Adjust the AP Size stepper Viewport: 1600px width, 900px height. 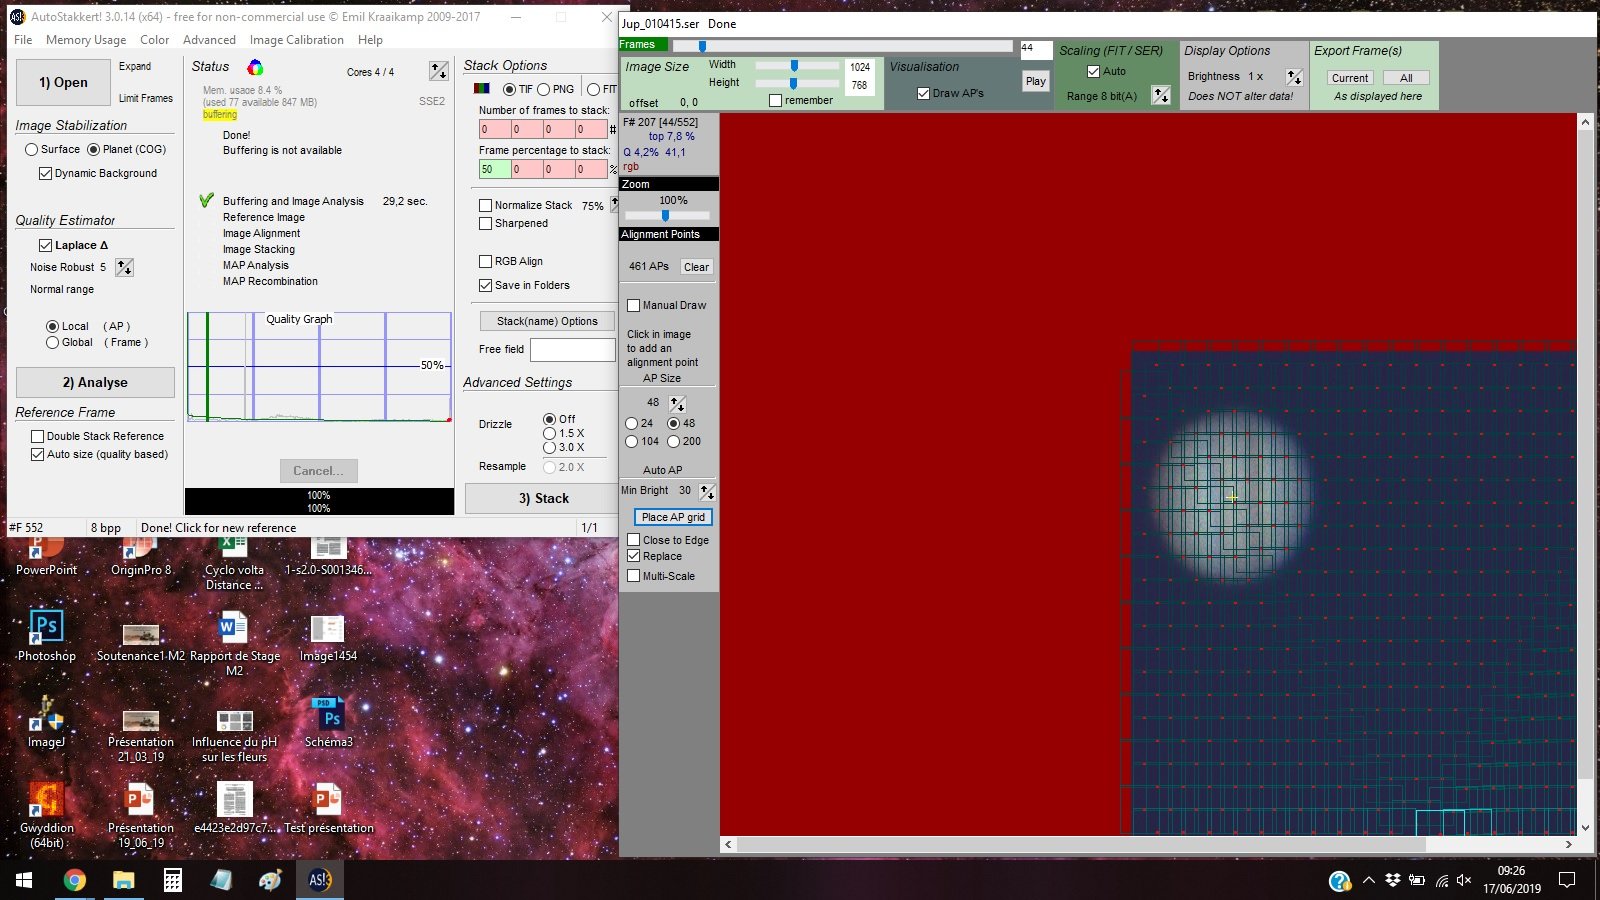tap(677, 403)
